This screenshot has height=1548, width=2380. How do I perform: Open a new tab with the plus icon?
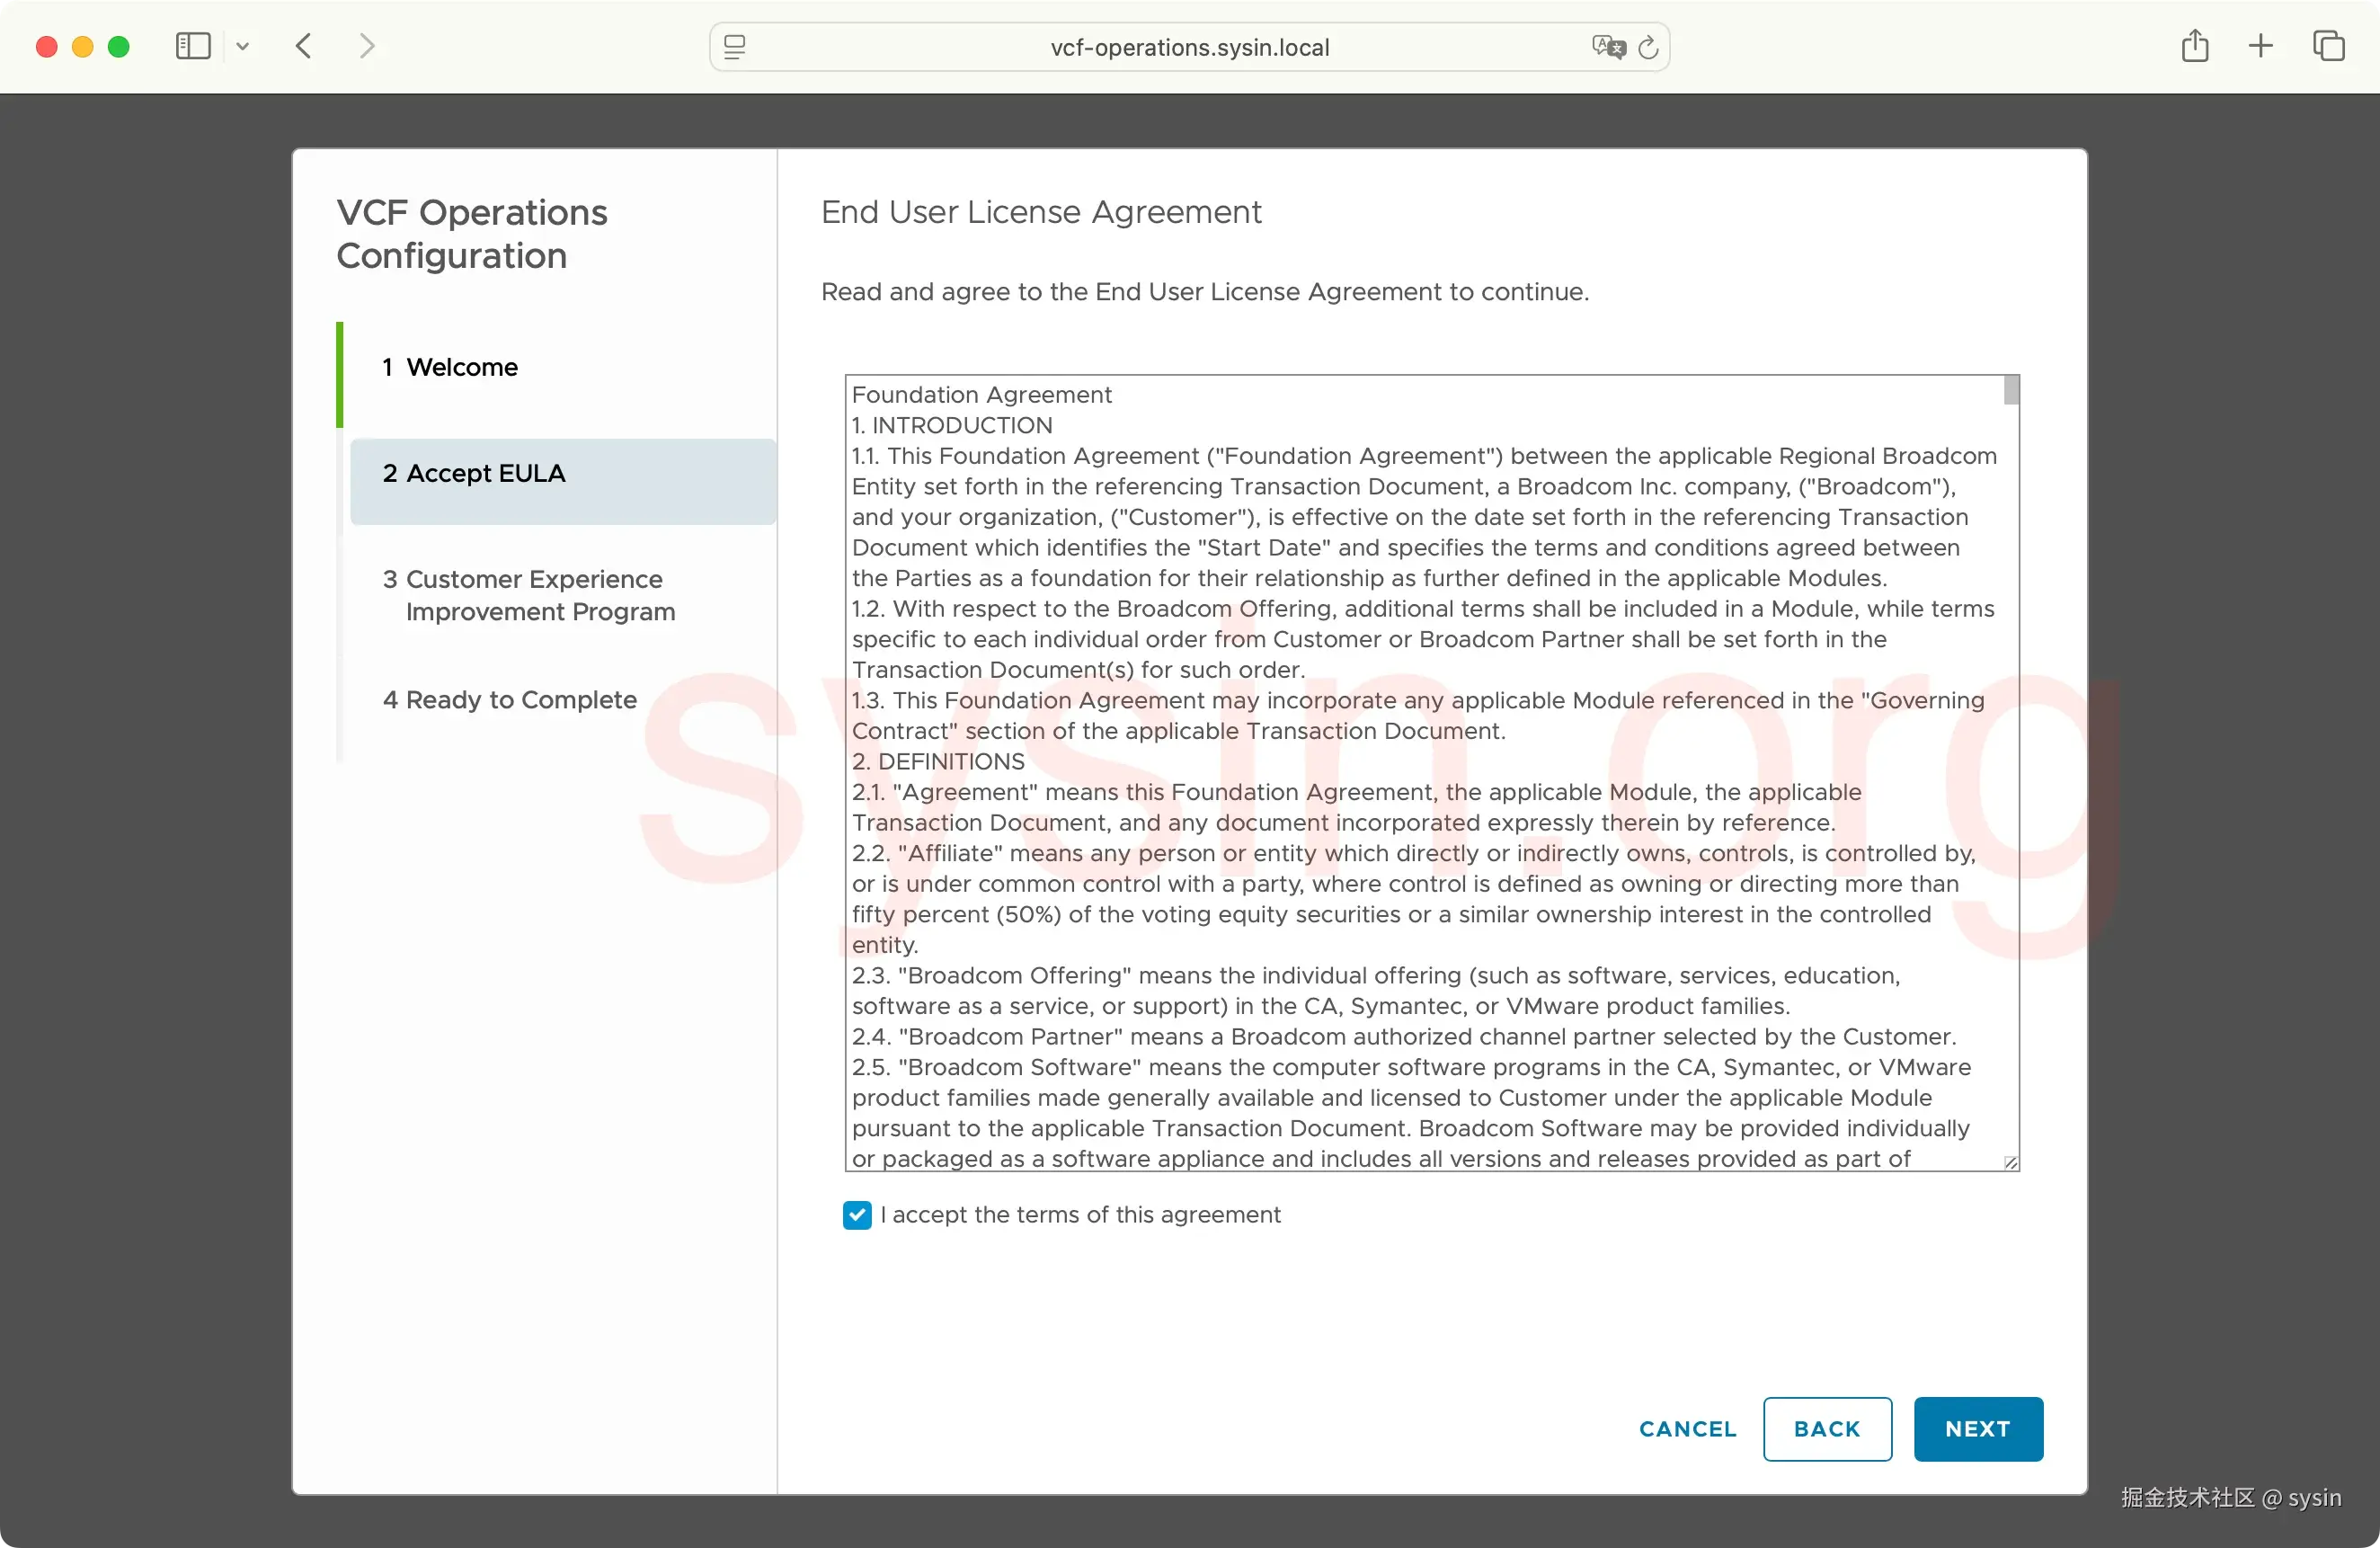(x=2261, y=46)
